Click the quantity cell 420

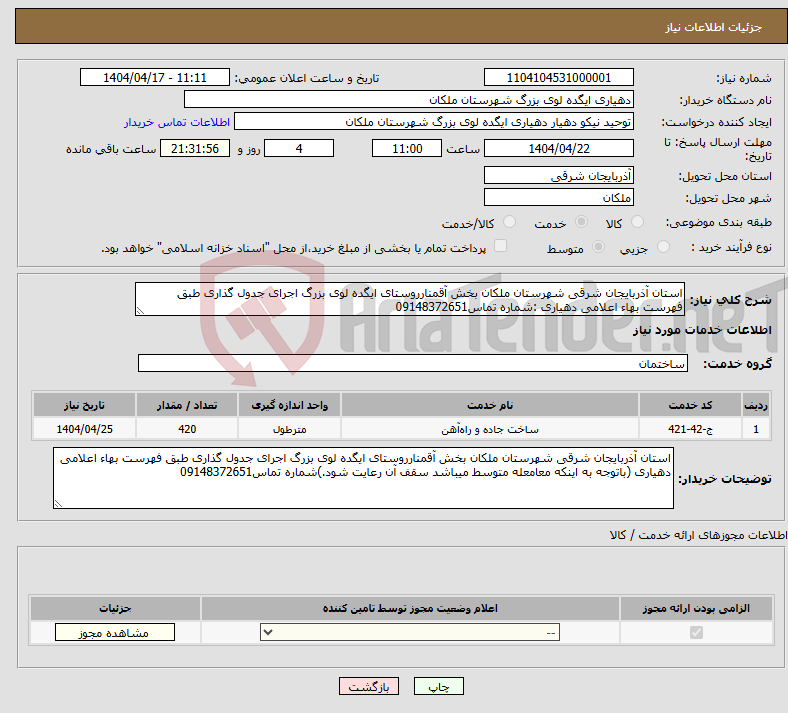pyautogui.click(x=187, y=429)
